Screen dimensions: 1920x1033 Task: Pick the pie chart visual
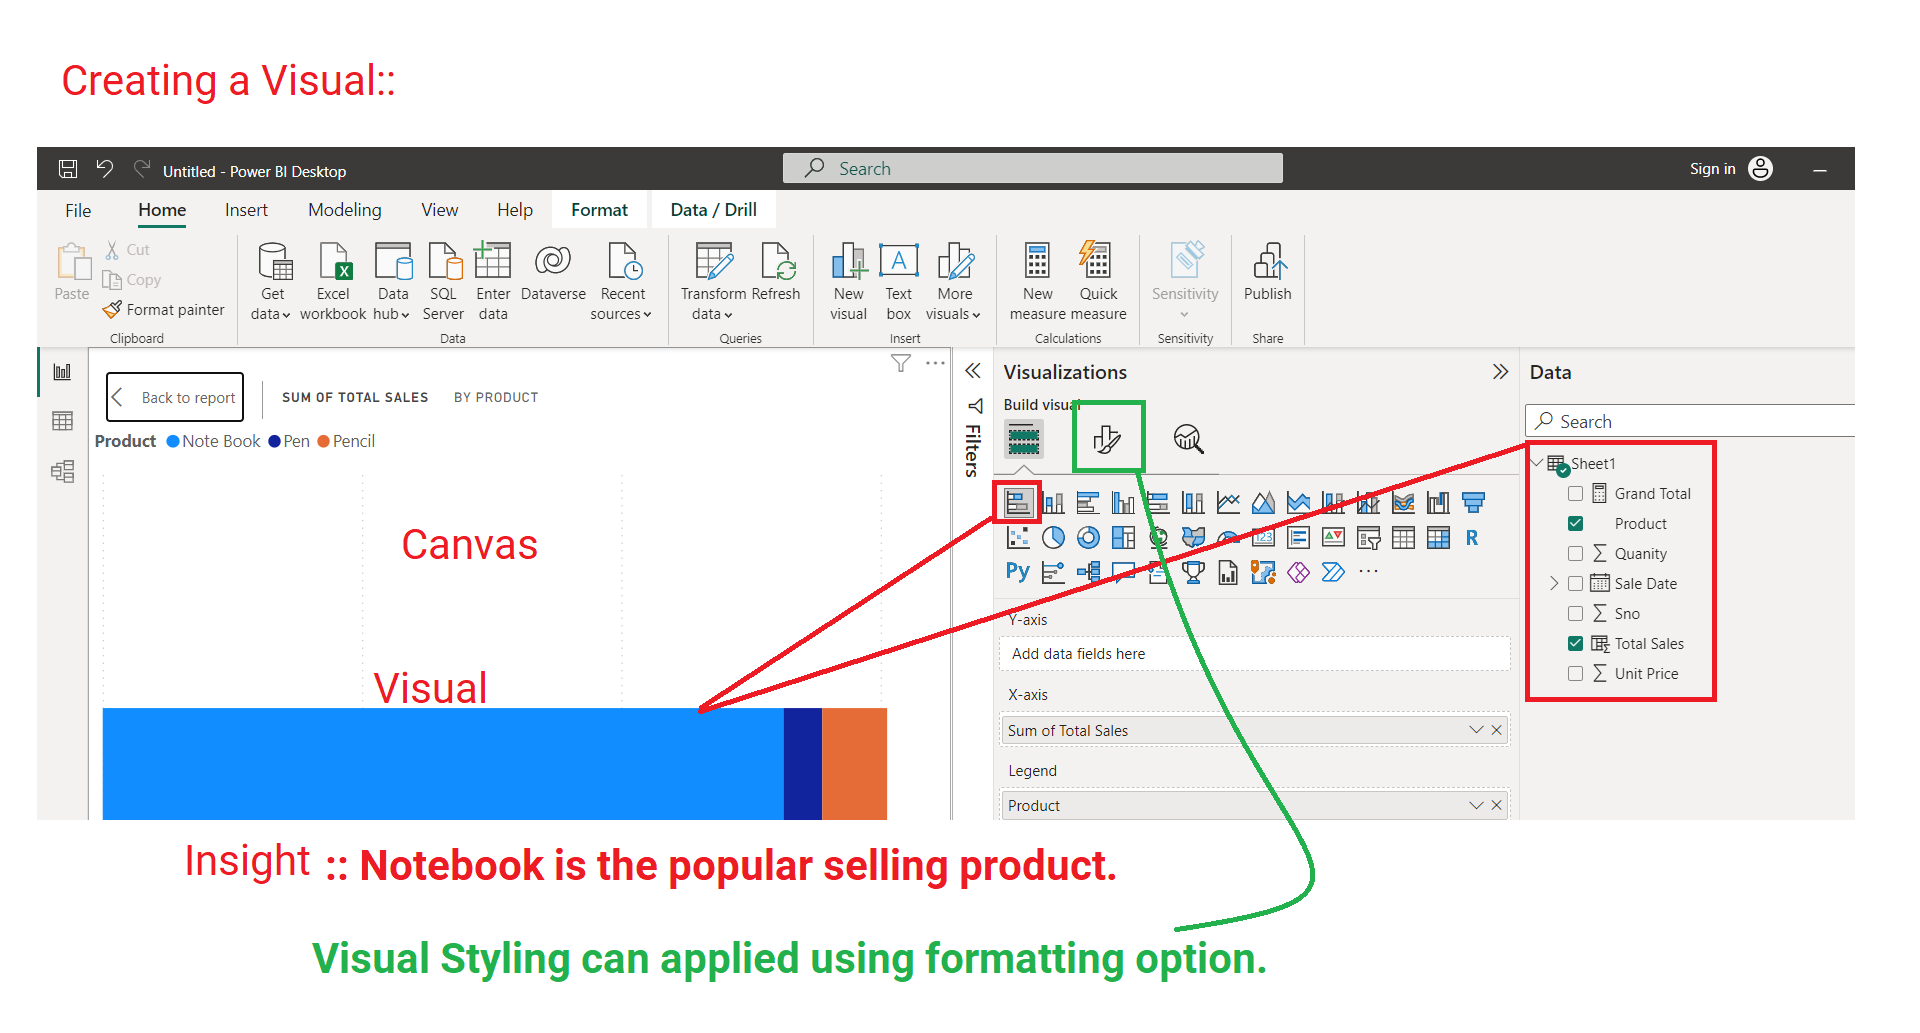coord(1053,538)
